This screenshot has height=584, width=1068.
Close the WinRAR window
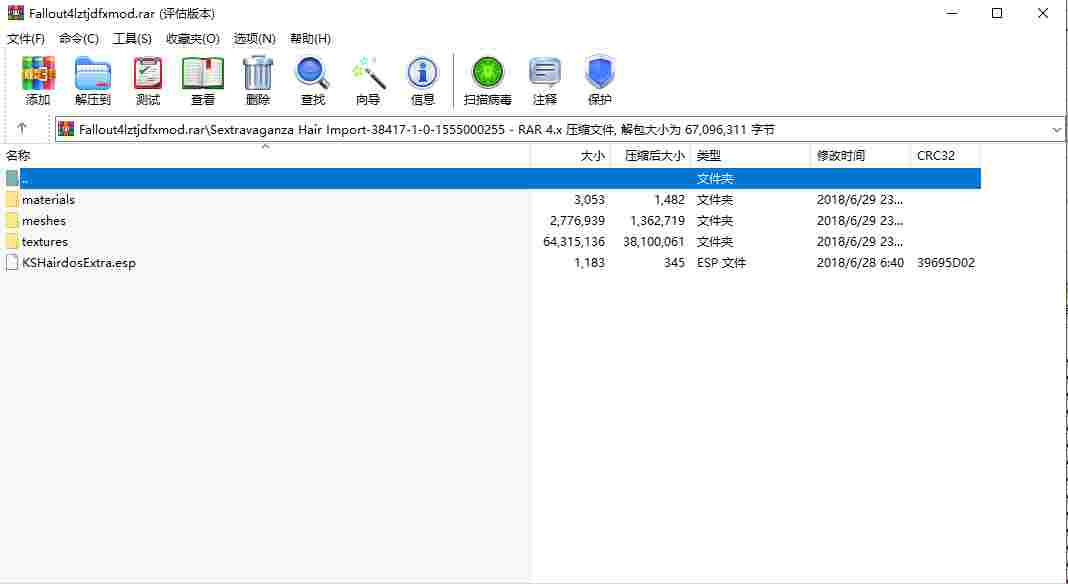1043,13
